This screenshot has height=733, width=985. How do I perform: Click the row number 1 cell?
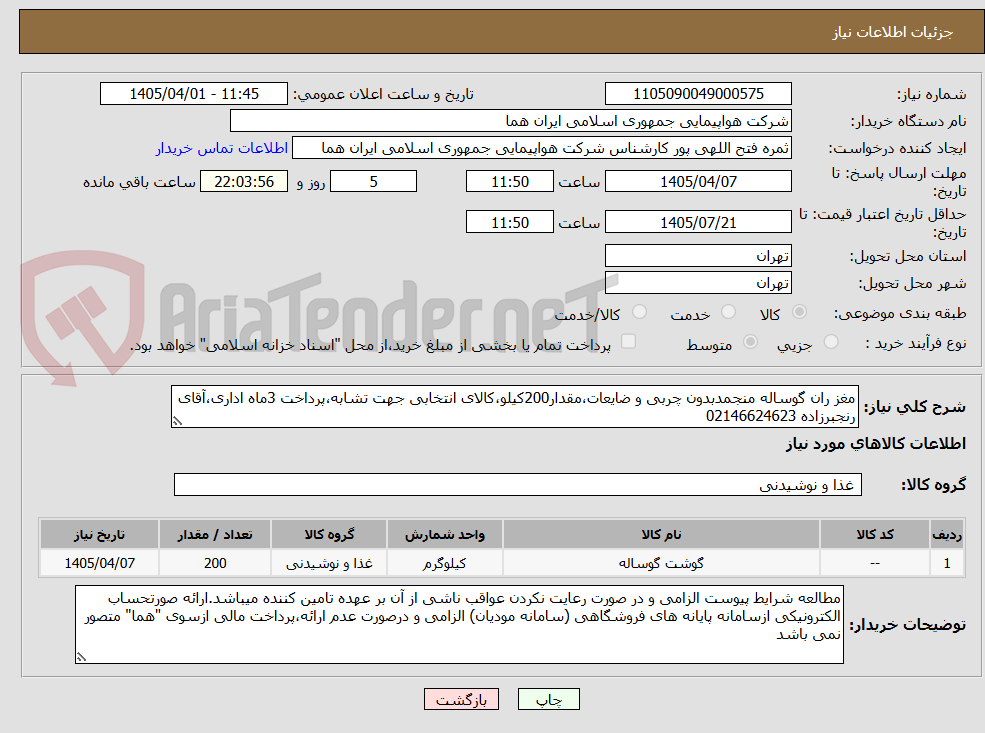click(x=947, y=563)
